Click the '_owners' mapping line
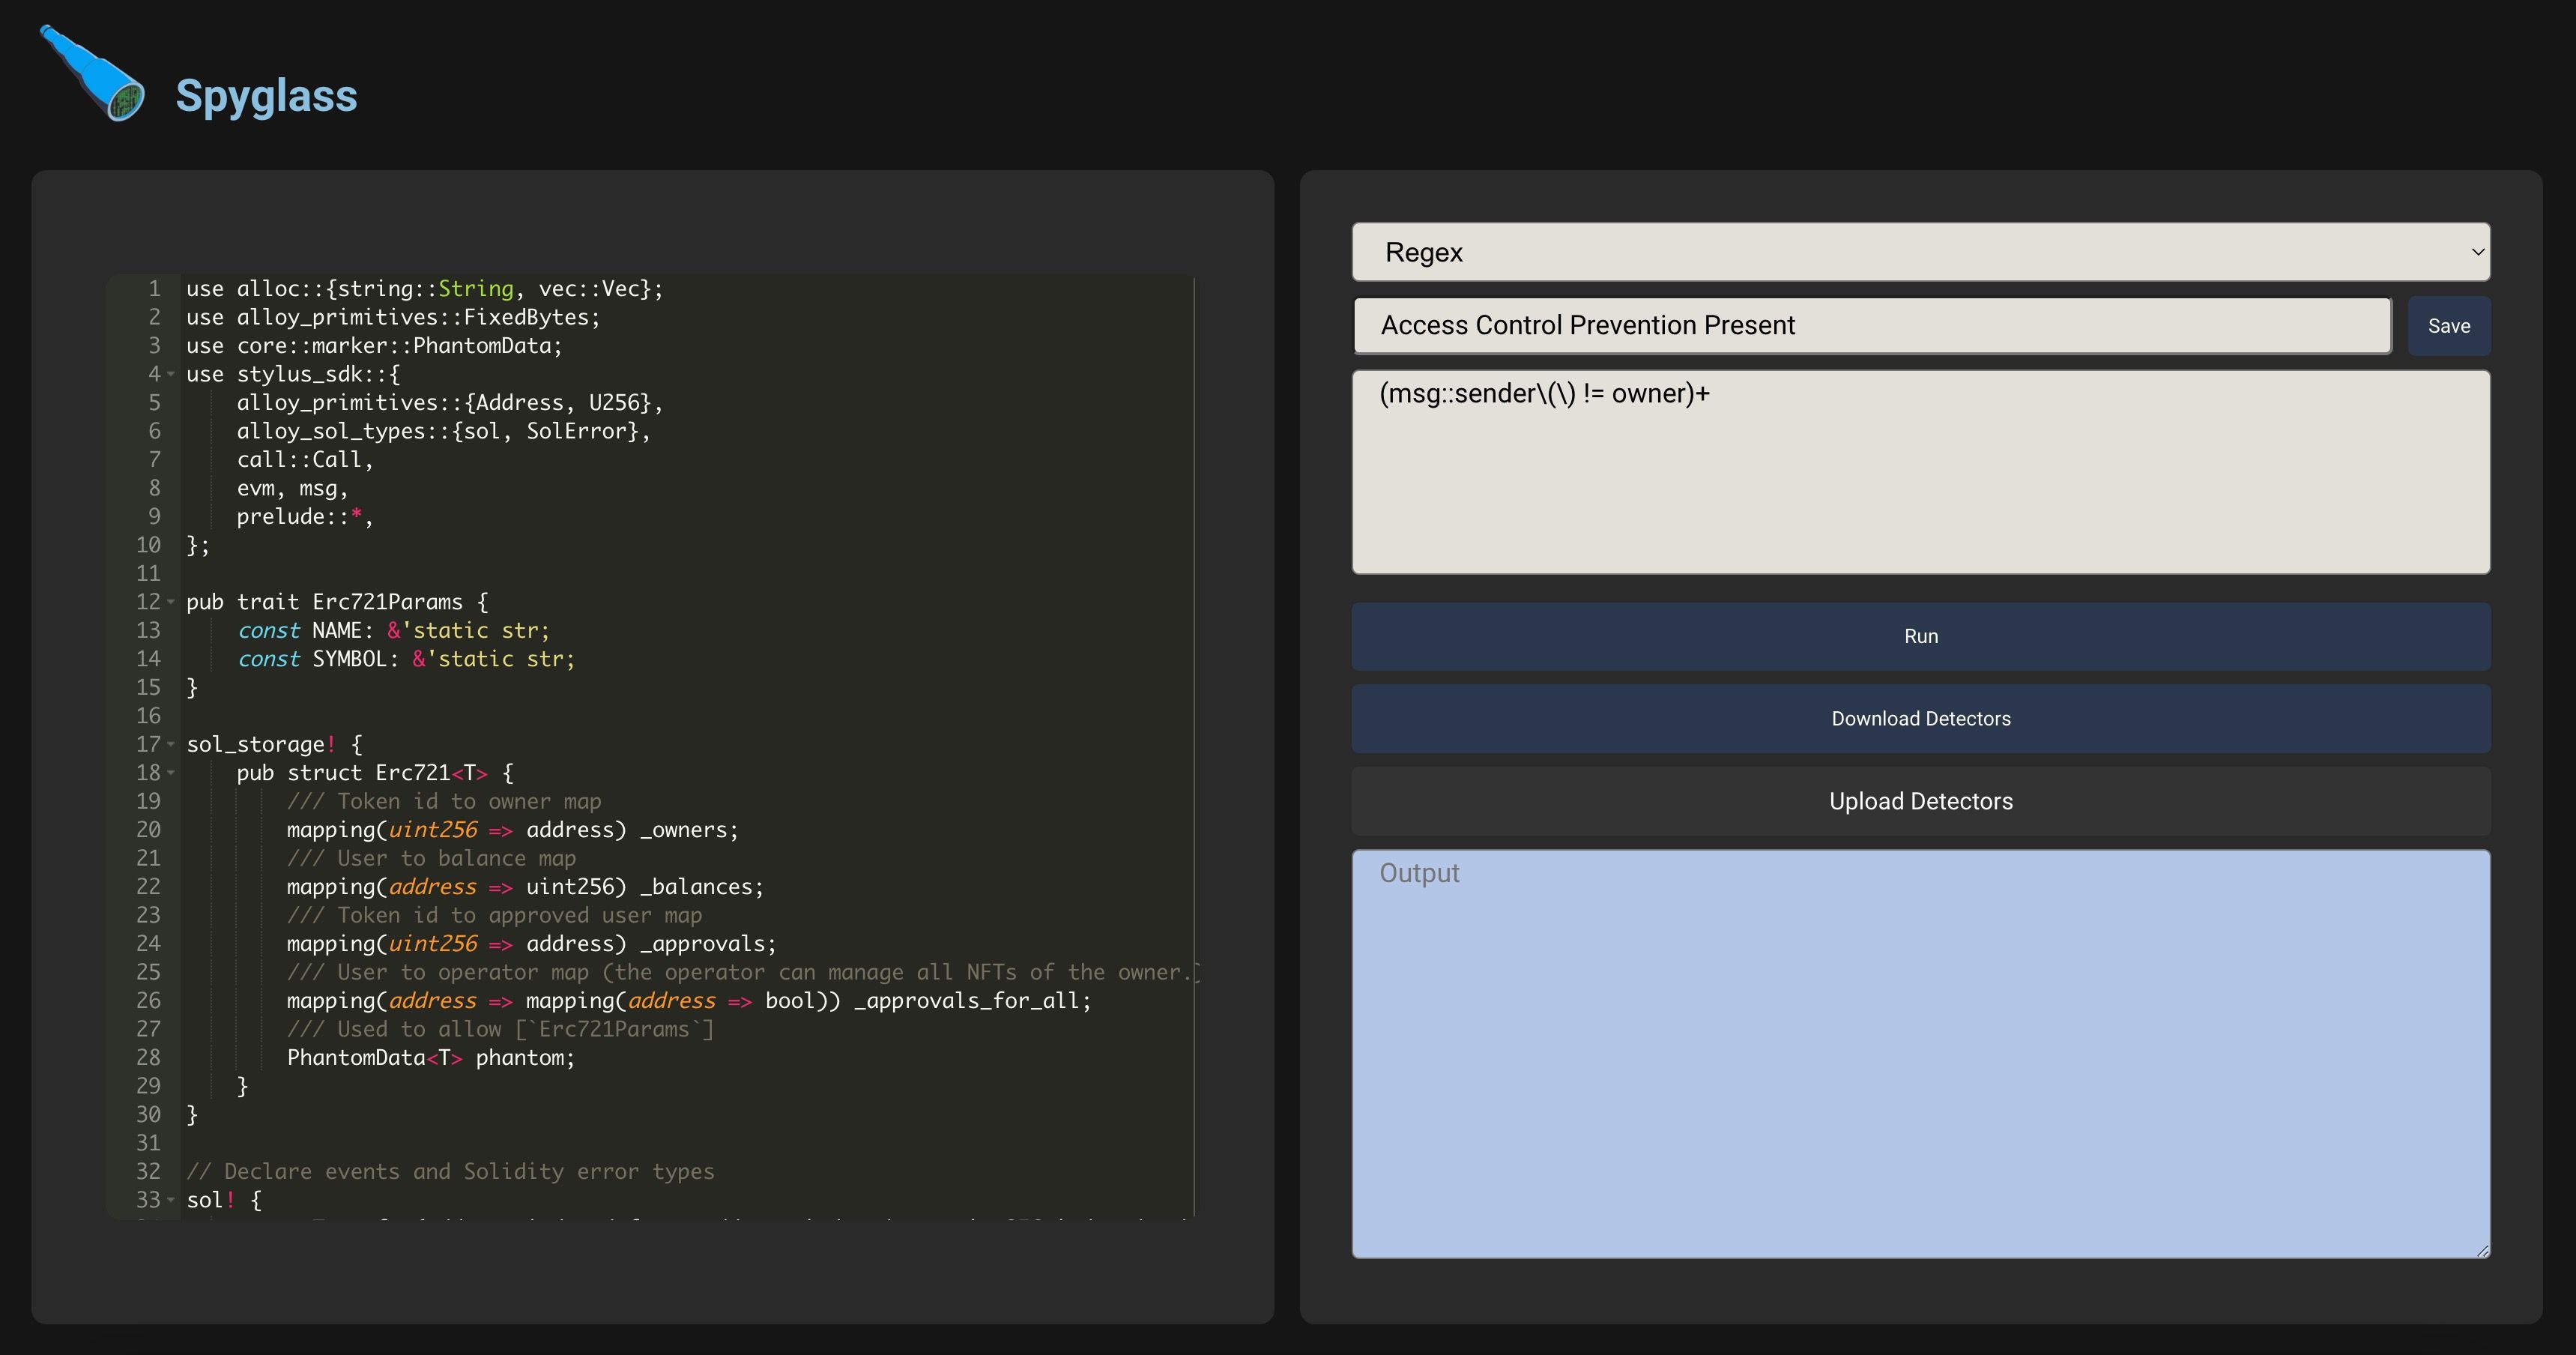2576x1355 pixels. pos(512,830)
